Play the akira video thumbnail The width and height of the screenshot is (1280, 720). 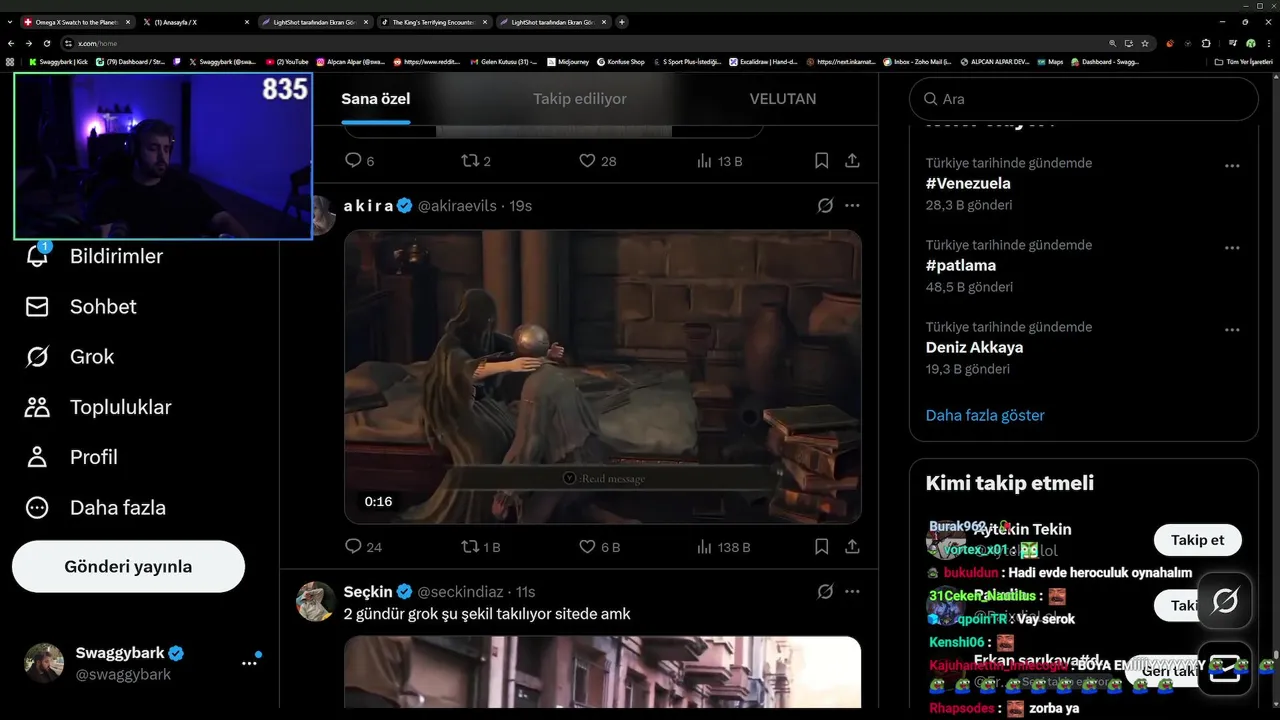tap(603, 377)
